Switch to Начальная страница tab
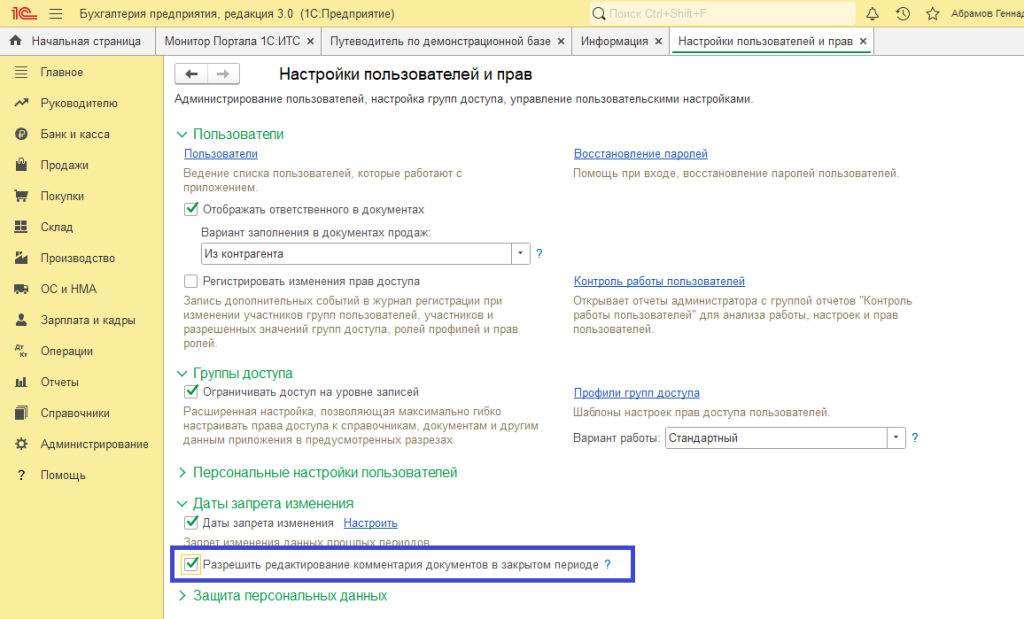This screenshot has height=619, width=1024. (x=77, y=40)
